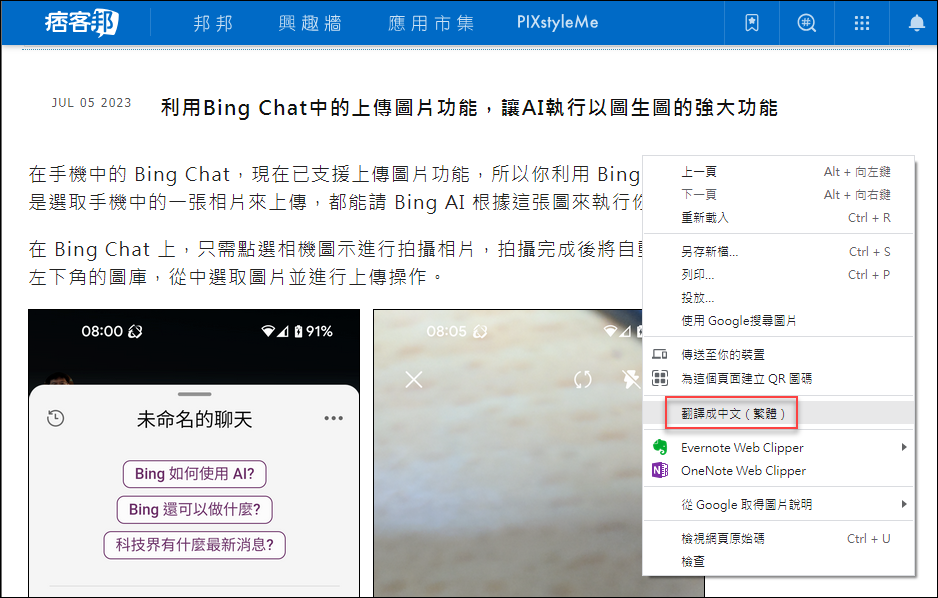The width and height of the screenshot is (938, 598).
Task: Open the PIXstyleMe navigation link
Action: click(558, 23)
